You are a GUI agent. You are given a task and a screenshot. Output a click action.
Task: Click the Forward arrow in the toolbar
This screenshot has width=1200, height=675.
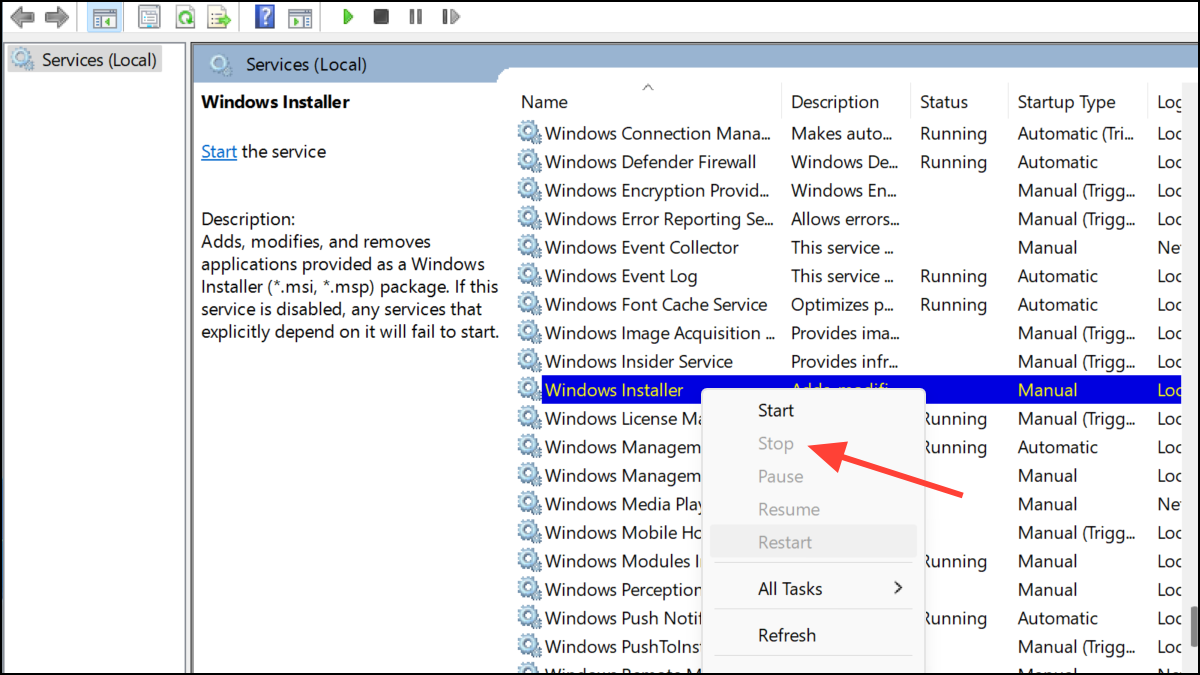[x=57, y=17]
